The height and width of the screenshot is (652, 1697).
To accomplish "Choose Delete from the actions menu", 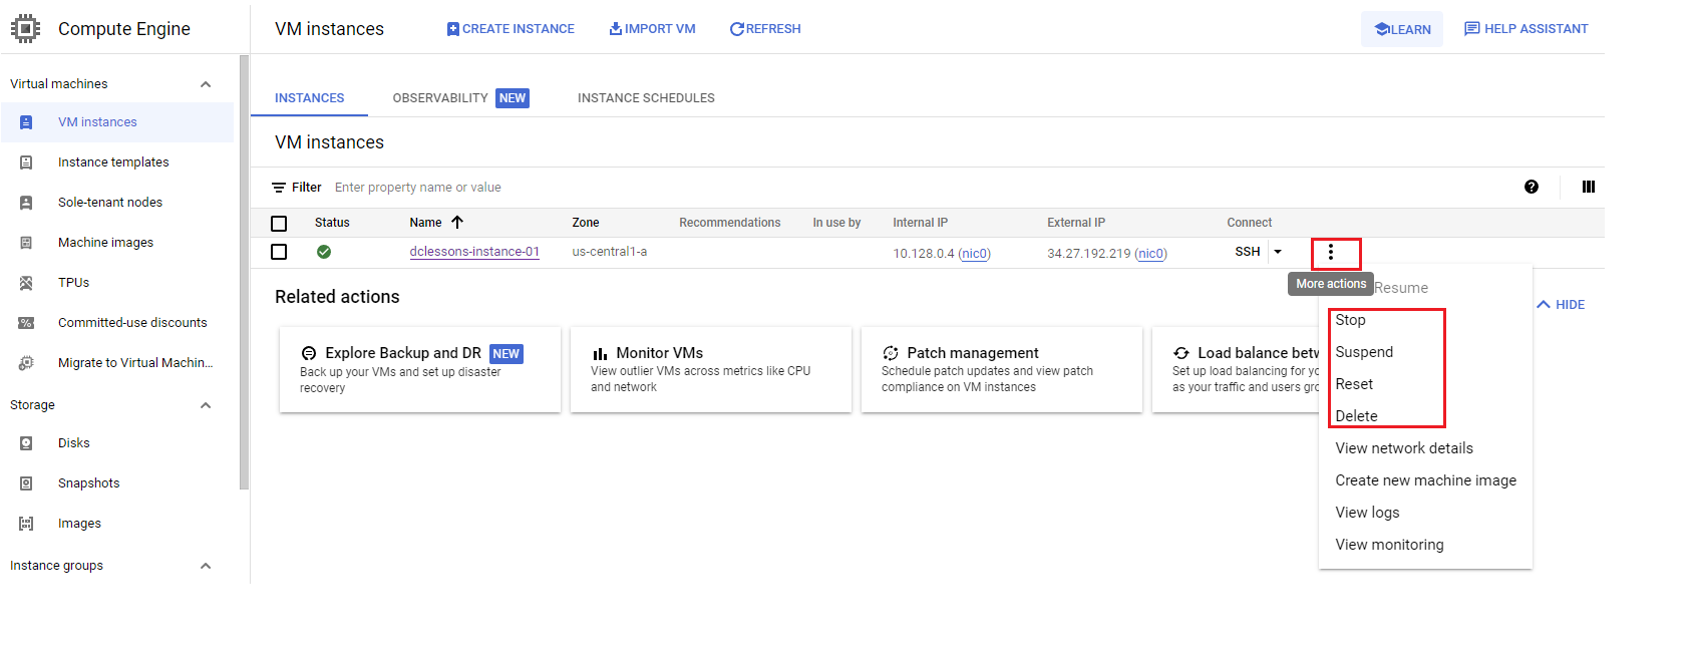I will coord(1356,416).
